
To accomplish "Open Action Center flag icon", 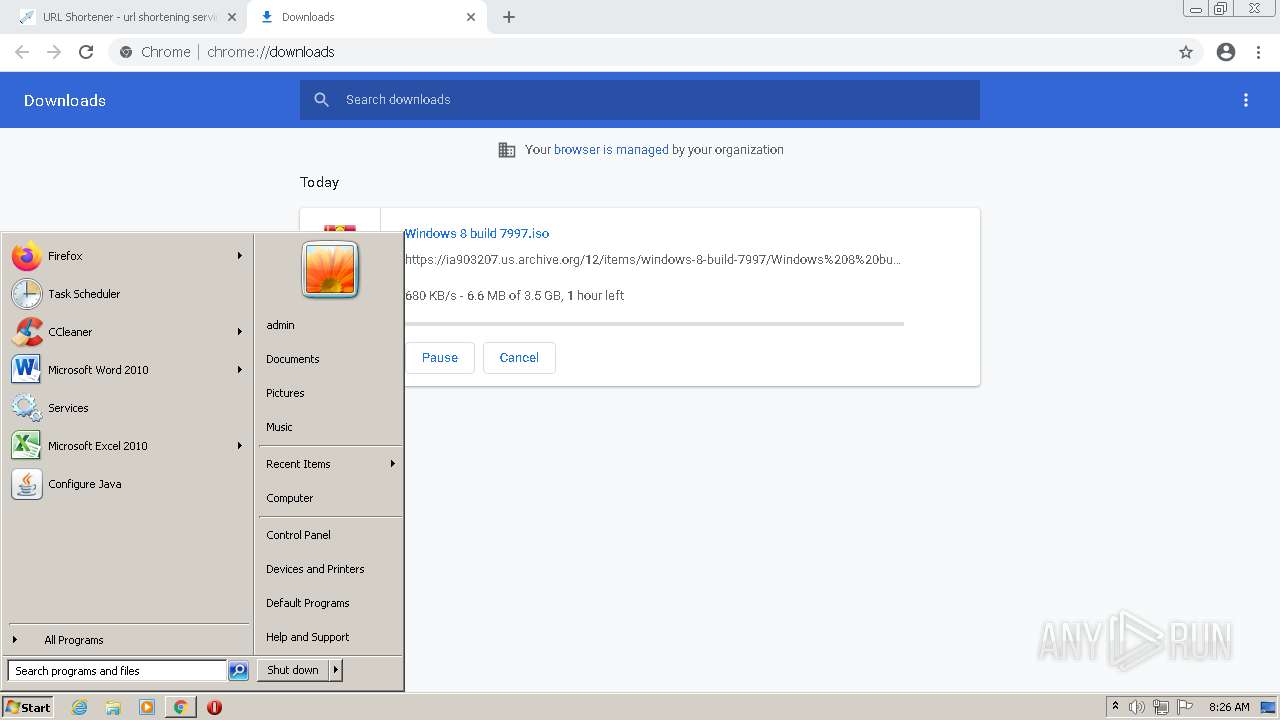I will click(x=1185, y=707).
